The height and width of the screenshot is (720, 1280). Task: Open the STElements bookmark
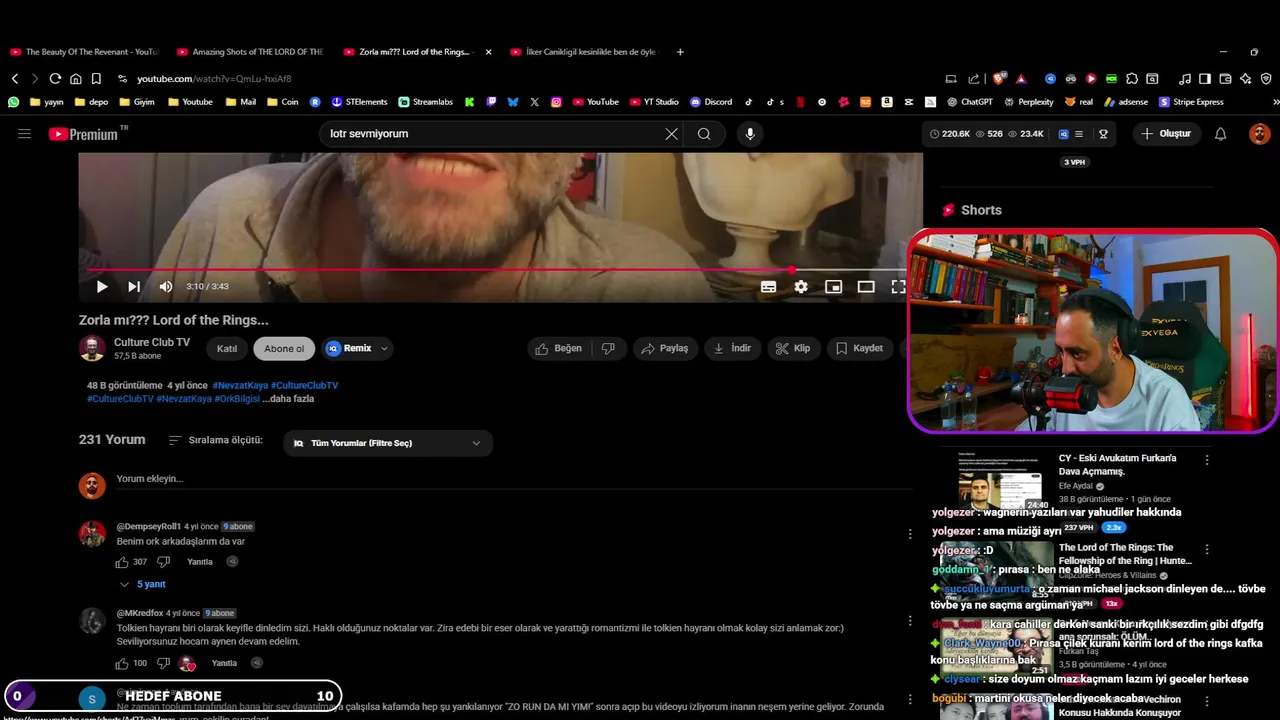coord(359,102)
